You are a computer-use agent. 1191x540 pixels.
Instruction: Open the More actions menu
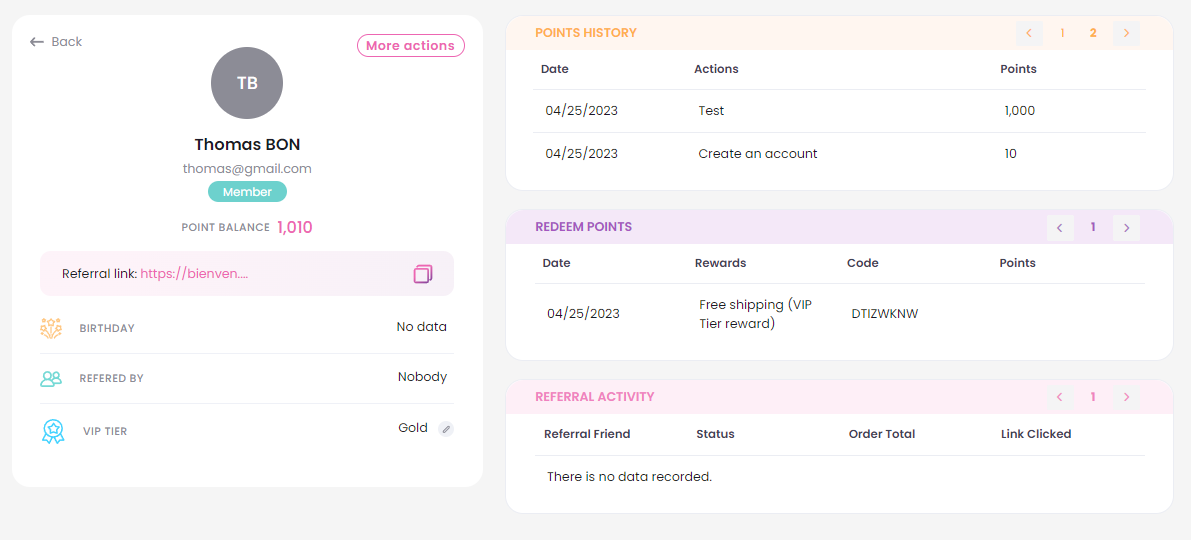(411, 46)
